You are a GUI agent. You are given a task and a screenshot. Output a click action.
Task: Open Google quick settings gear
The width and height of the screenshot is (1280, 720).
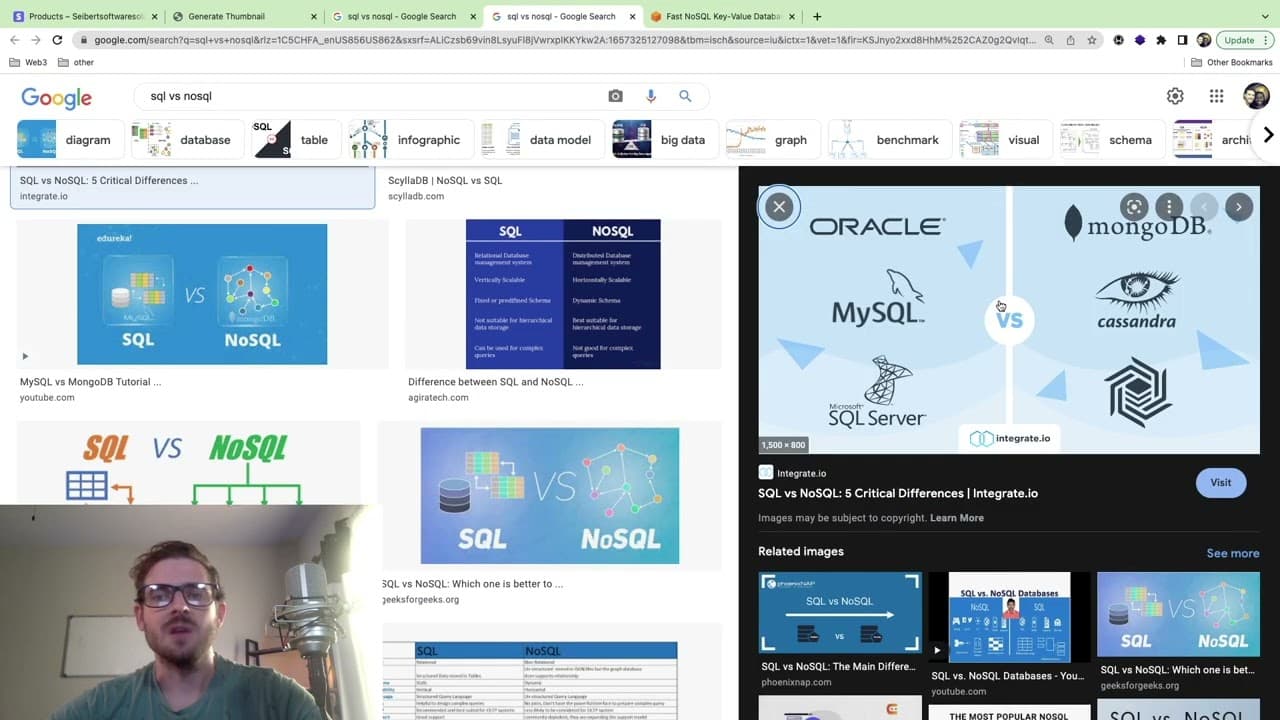[1175, 96]
